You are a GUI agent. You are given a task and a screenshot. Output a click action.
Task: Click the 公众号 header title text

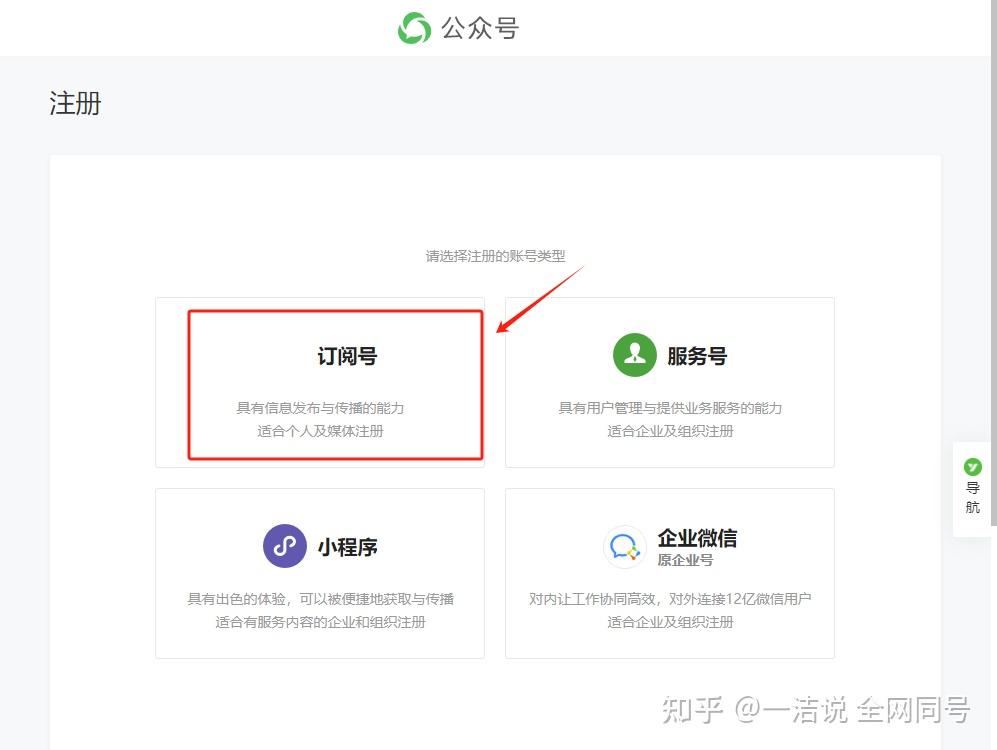coord(480,29)
